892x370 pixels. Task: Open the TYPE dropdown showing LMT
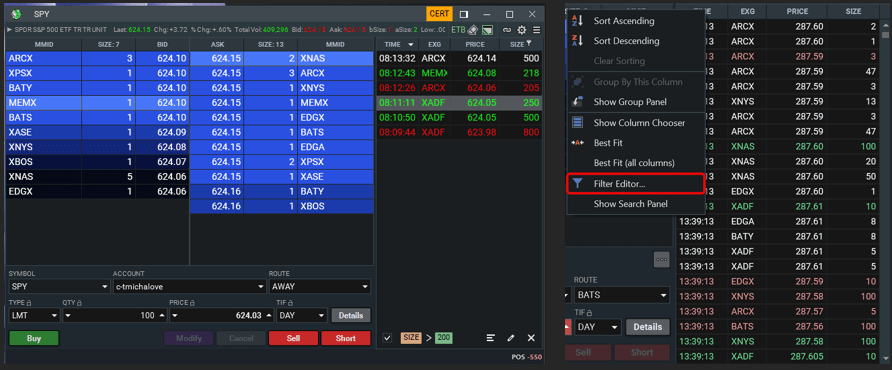click(34, 315)
